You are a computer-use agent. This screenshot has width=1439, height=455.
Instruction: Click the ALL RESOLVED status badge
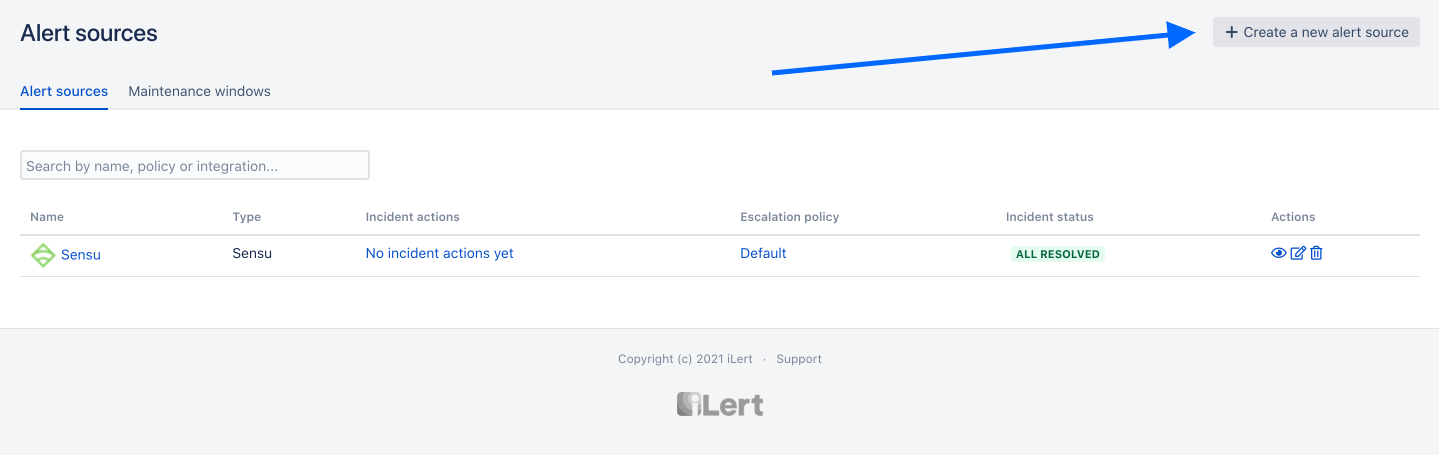click(x=1057, y=254)
